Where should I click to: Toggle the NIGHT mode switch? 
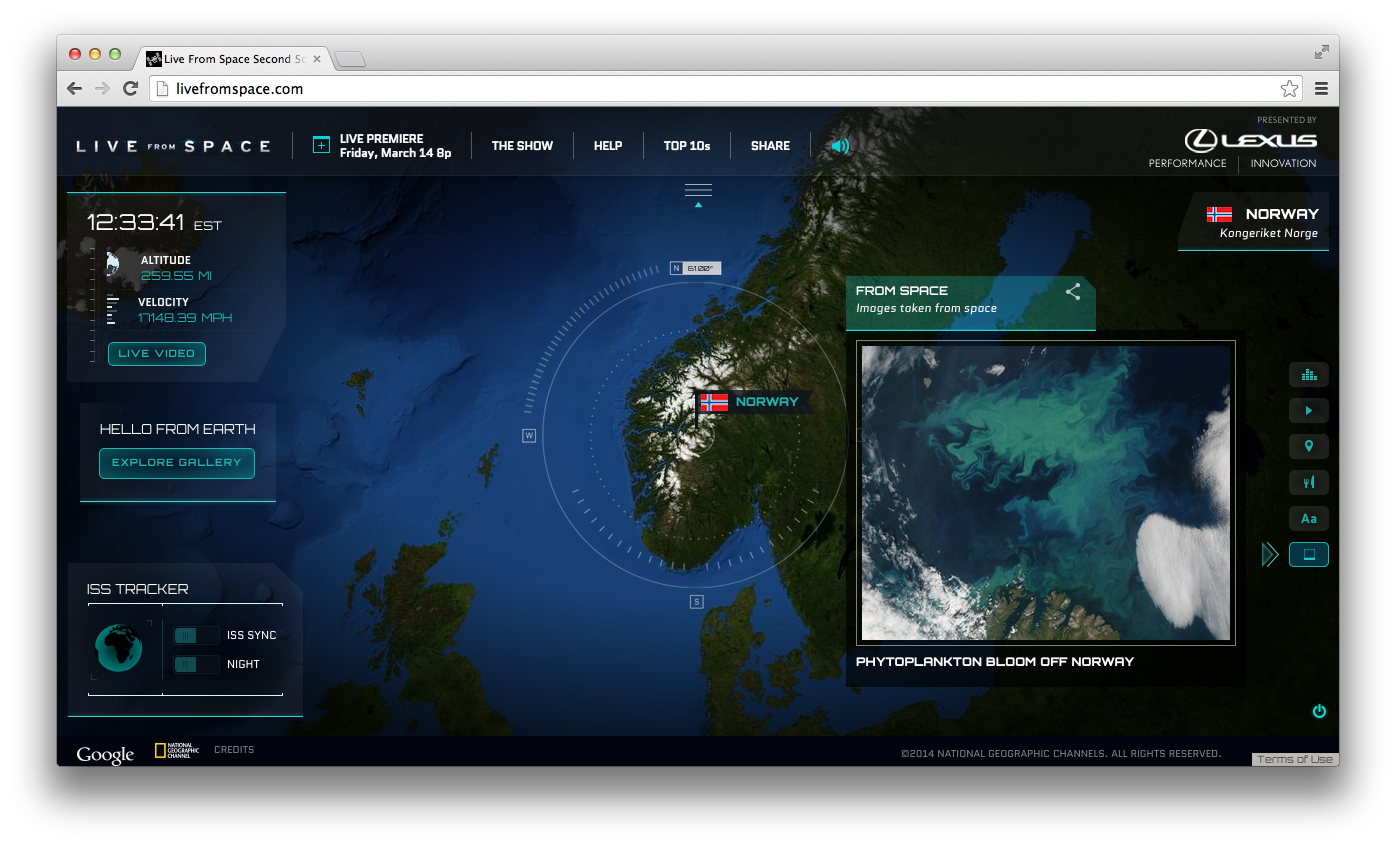click(196, 664)
